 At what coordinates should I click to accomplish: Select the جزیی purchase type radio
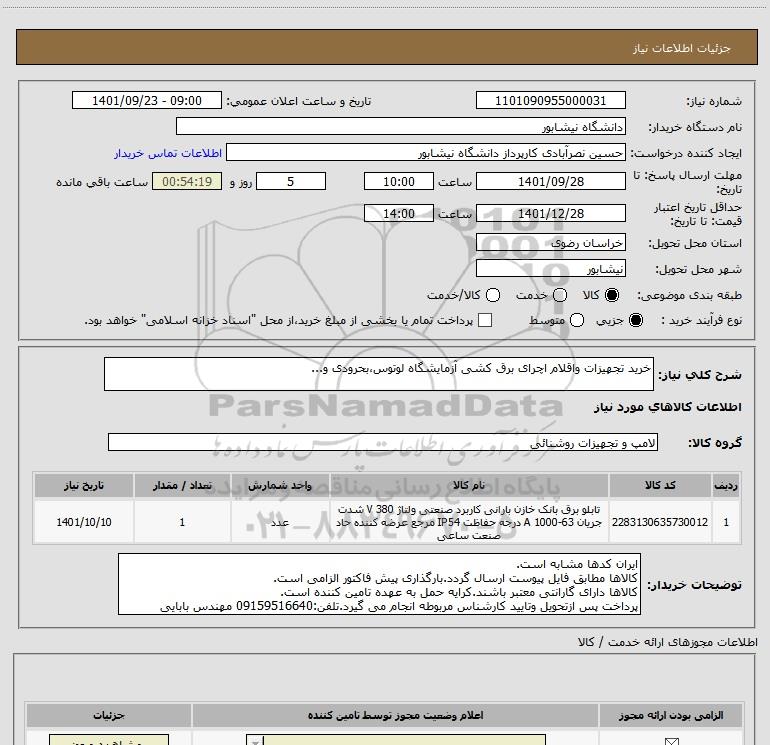click(635, 321)
